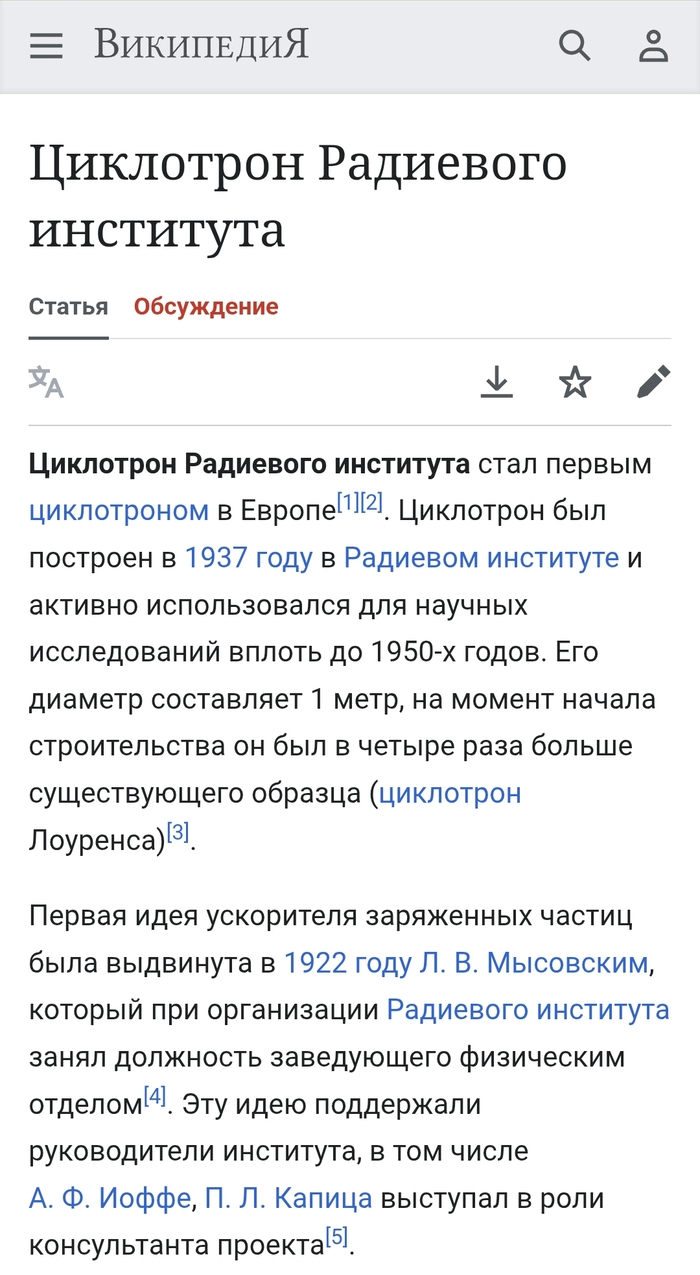Tap the pencil edit icon
Viewport: 700px width, 1275px height.
click(653, 382)
